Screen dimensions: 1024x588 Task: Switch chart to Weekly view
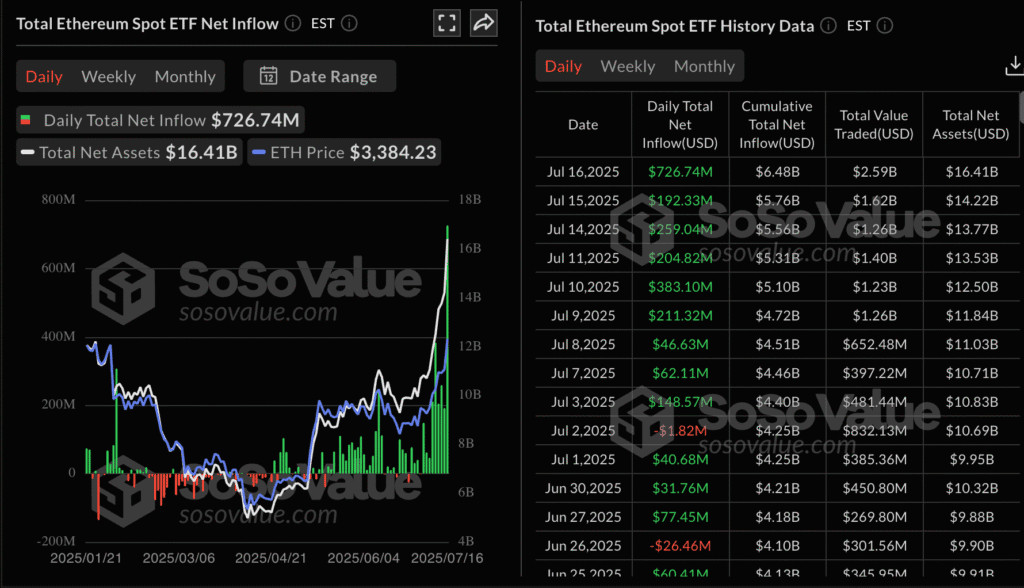point(108,76)
